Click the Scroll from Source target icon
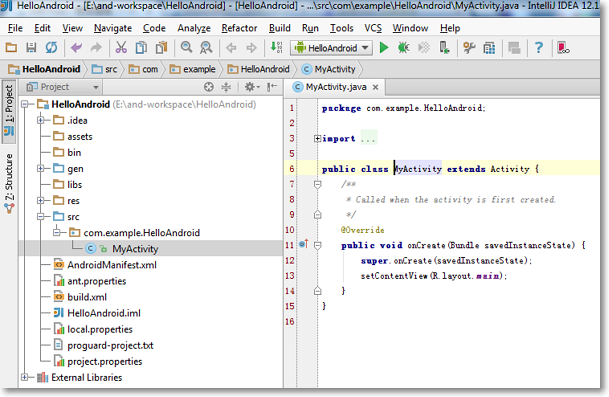The height and width of the screenshot is (397, 609). point(209,87)
